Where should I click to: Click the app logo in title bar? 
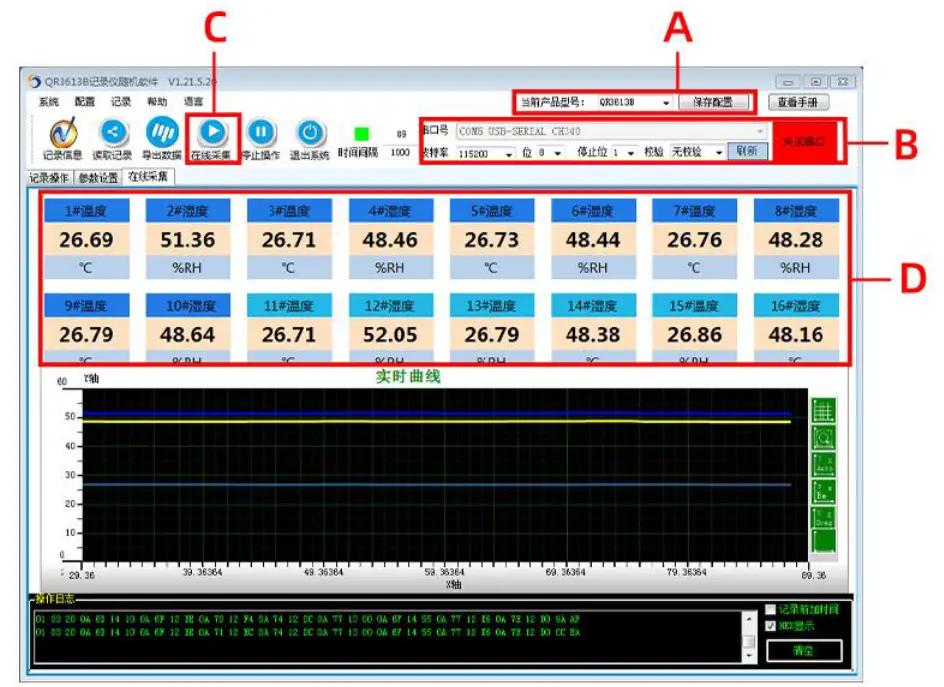[34, 82]
